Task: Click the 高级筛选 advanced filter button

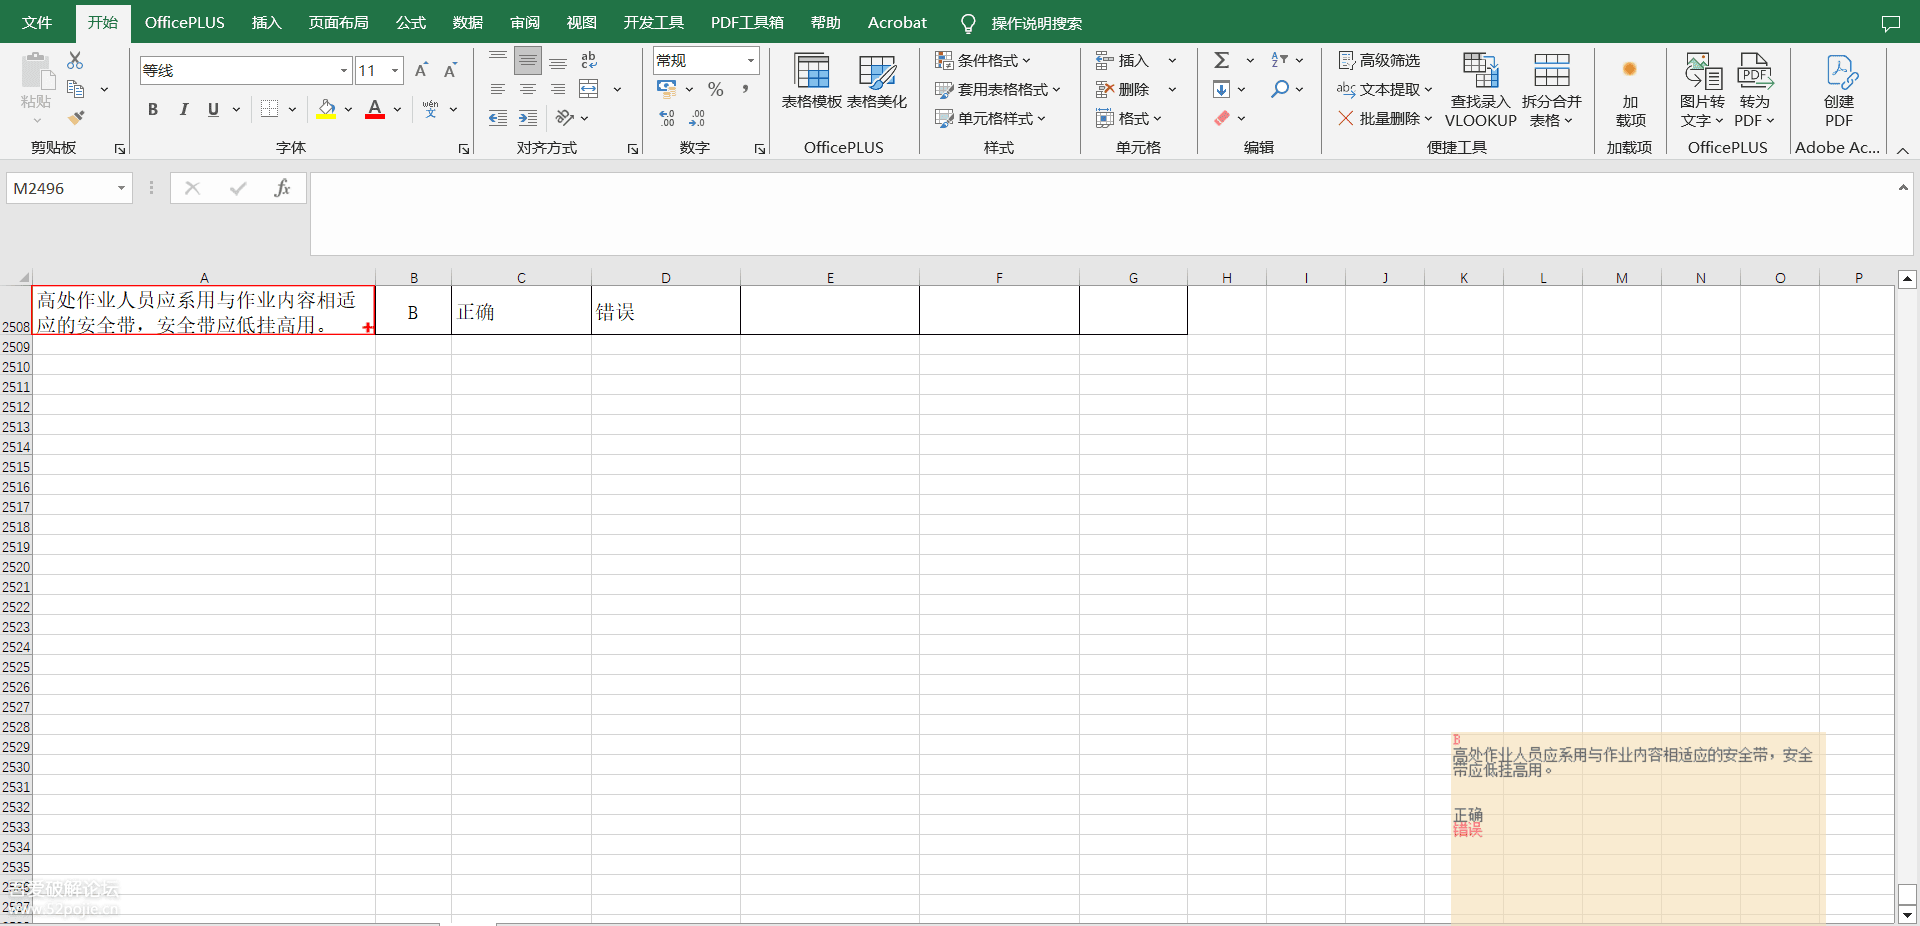Action: pyautogui.click(x=1379, y=60)
